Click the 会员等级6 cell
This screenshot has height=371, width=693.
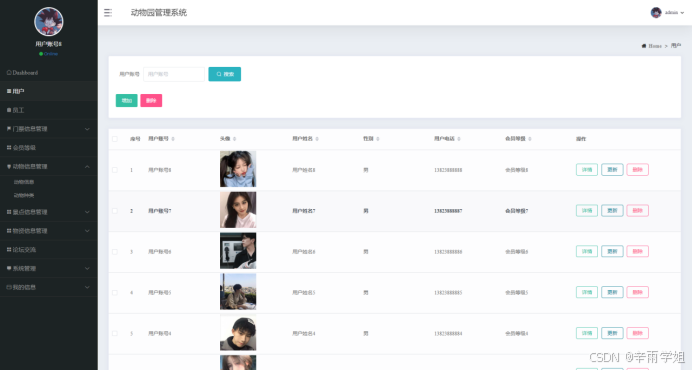(x=517, y=252)
